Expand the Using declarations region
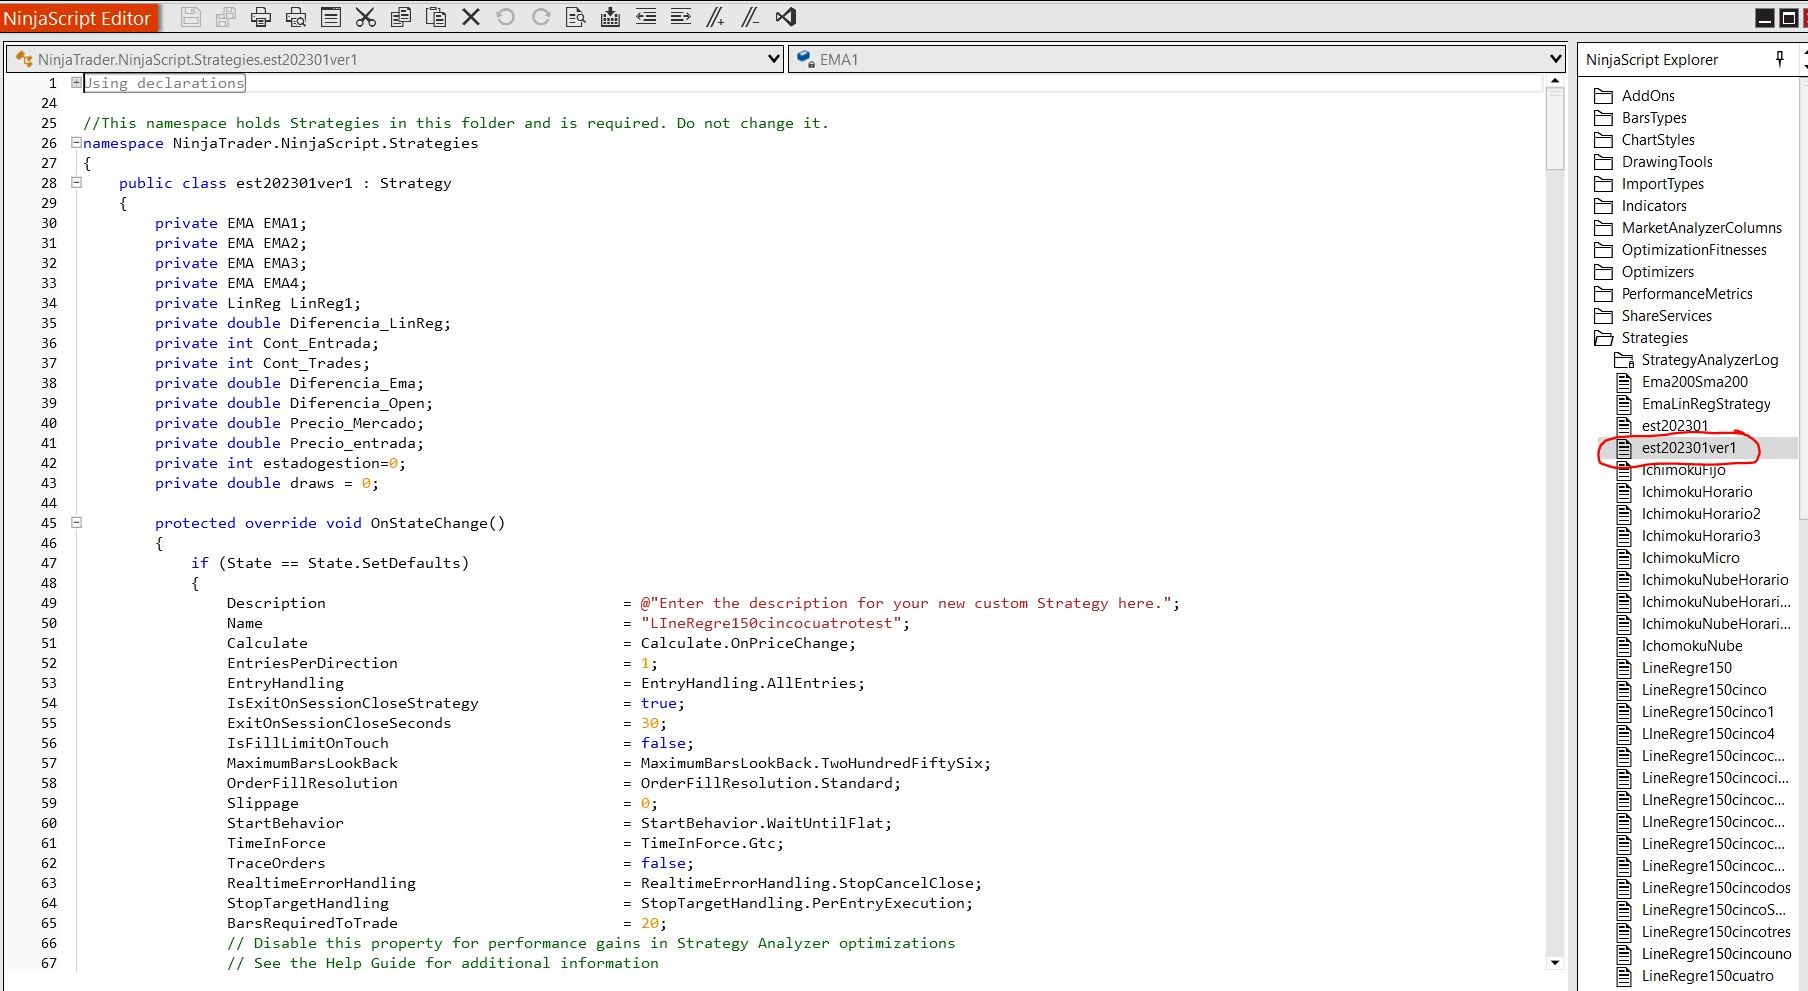This screenshot has height=991, width=1808. click(76, 83)
